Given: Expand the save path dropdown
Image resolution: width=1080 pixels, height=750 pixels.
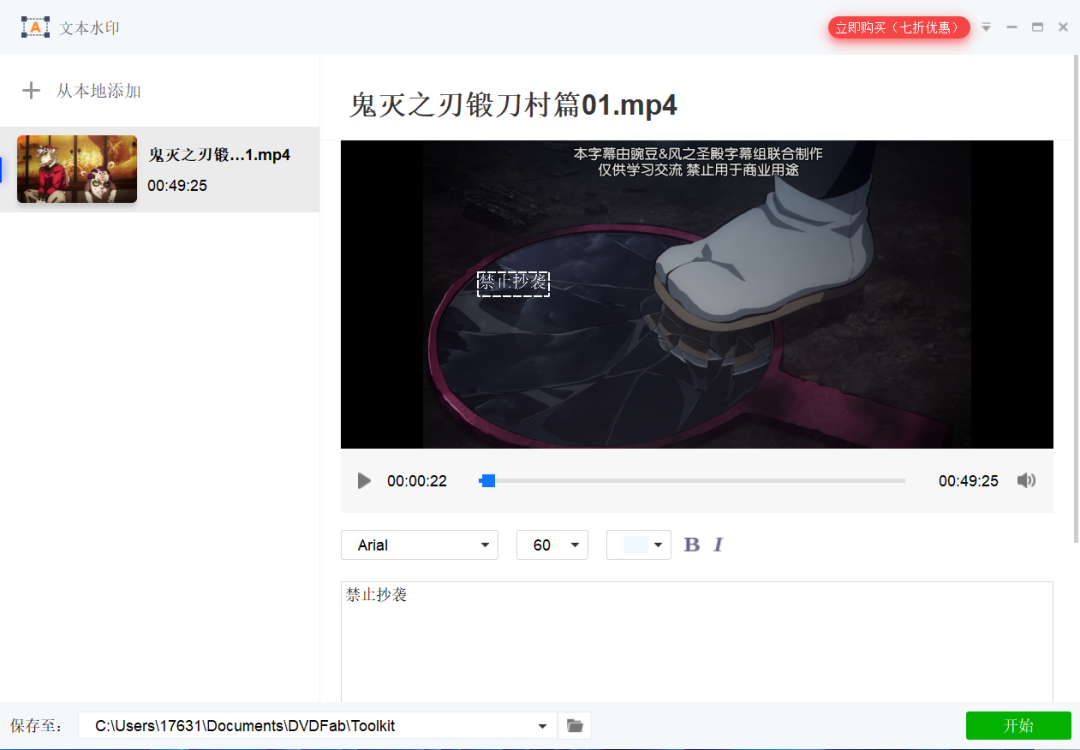Looking at the screenshot, I should tap(543, 725).
